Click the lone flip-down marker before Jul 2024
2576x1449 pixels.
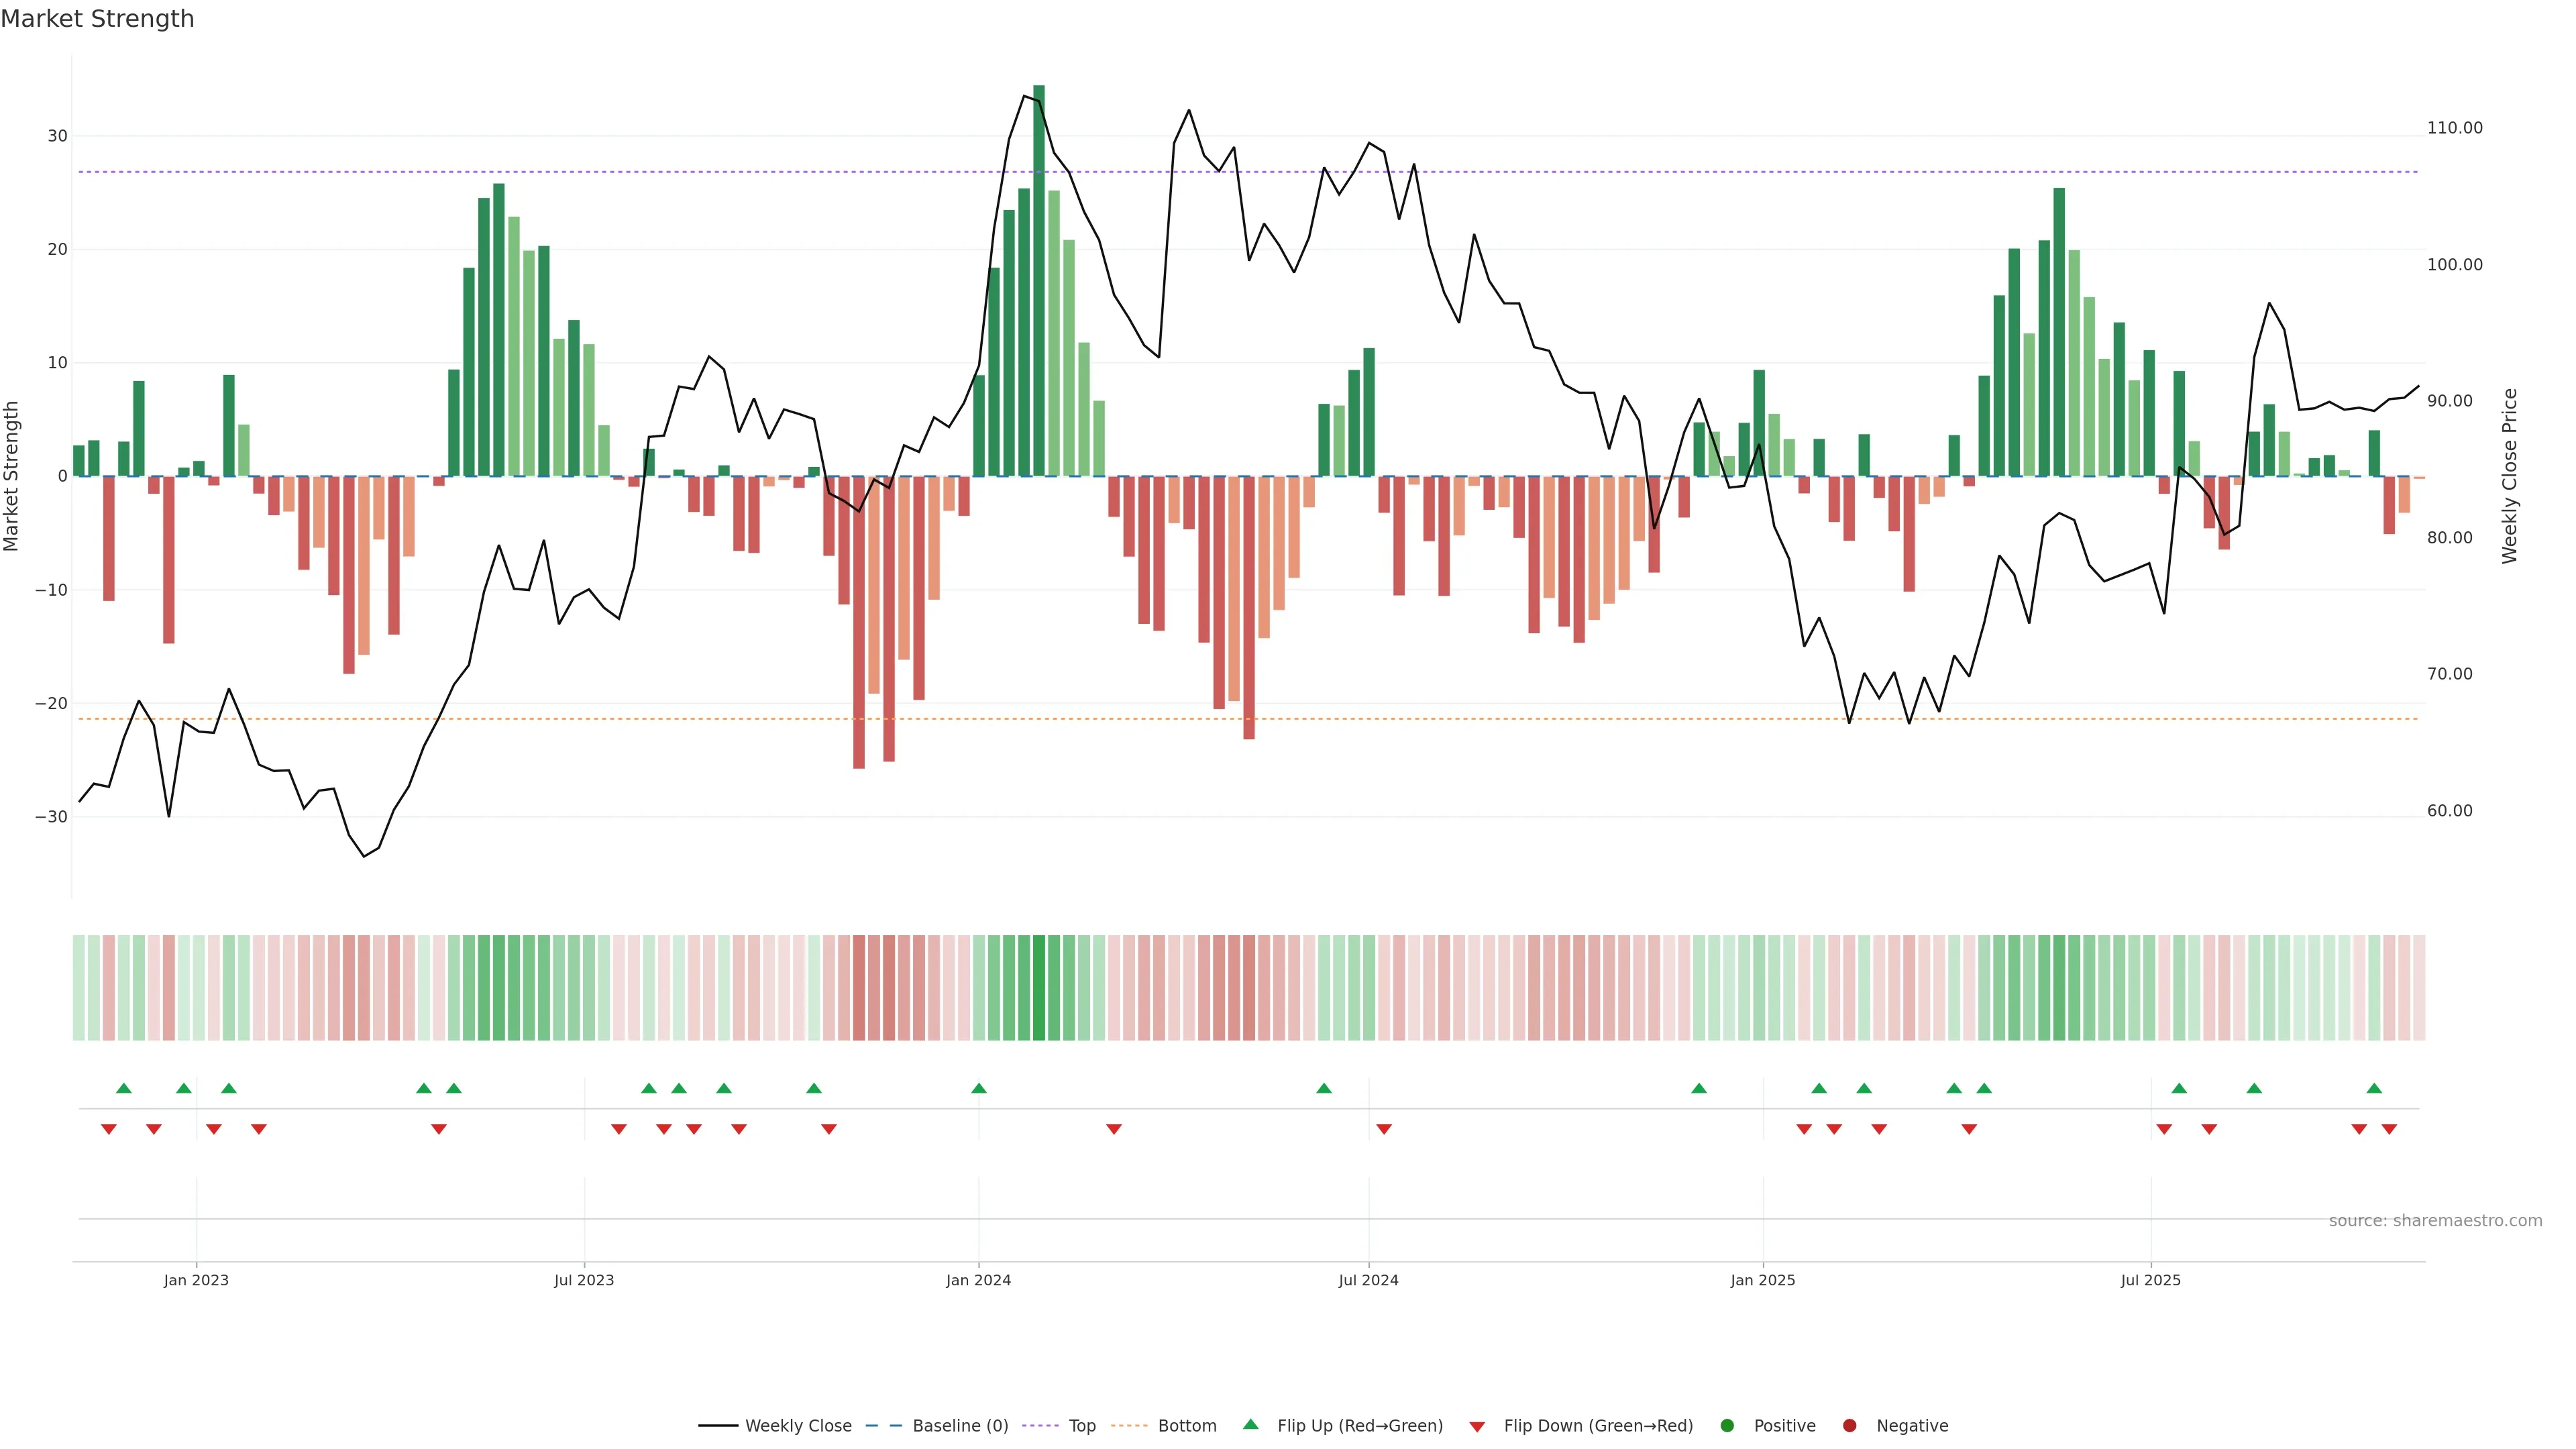click(x=1114, y=1129)
